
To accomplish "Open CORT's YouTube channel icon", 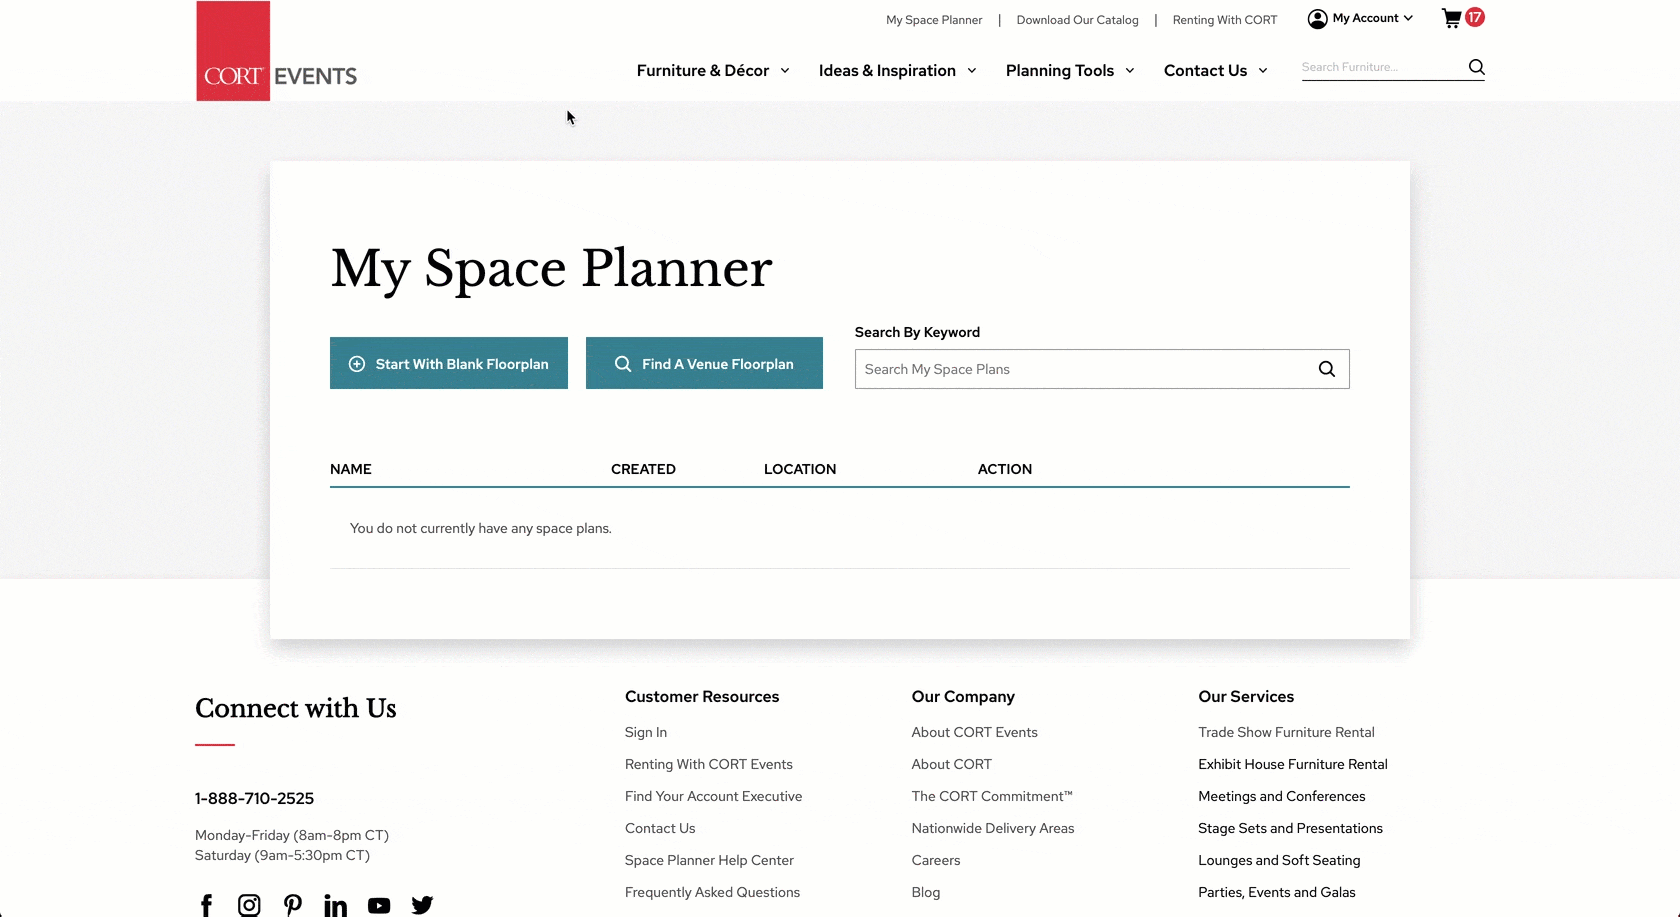I will (x=379, y=905).
